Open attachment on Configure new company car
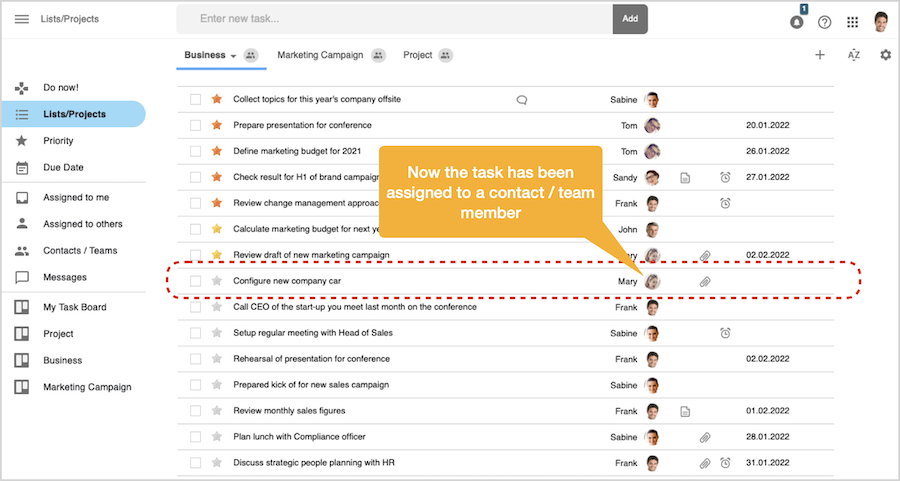This screenshot has width=900, height=481. [704, 282]
